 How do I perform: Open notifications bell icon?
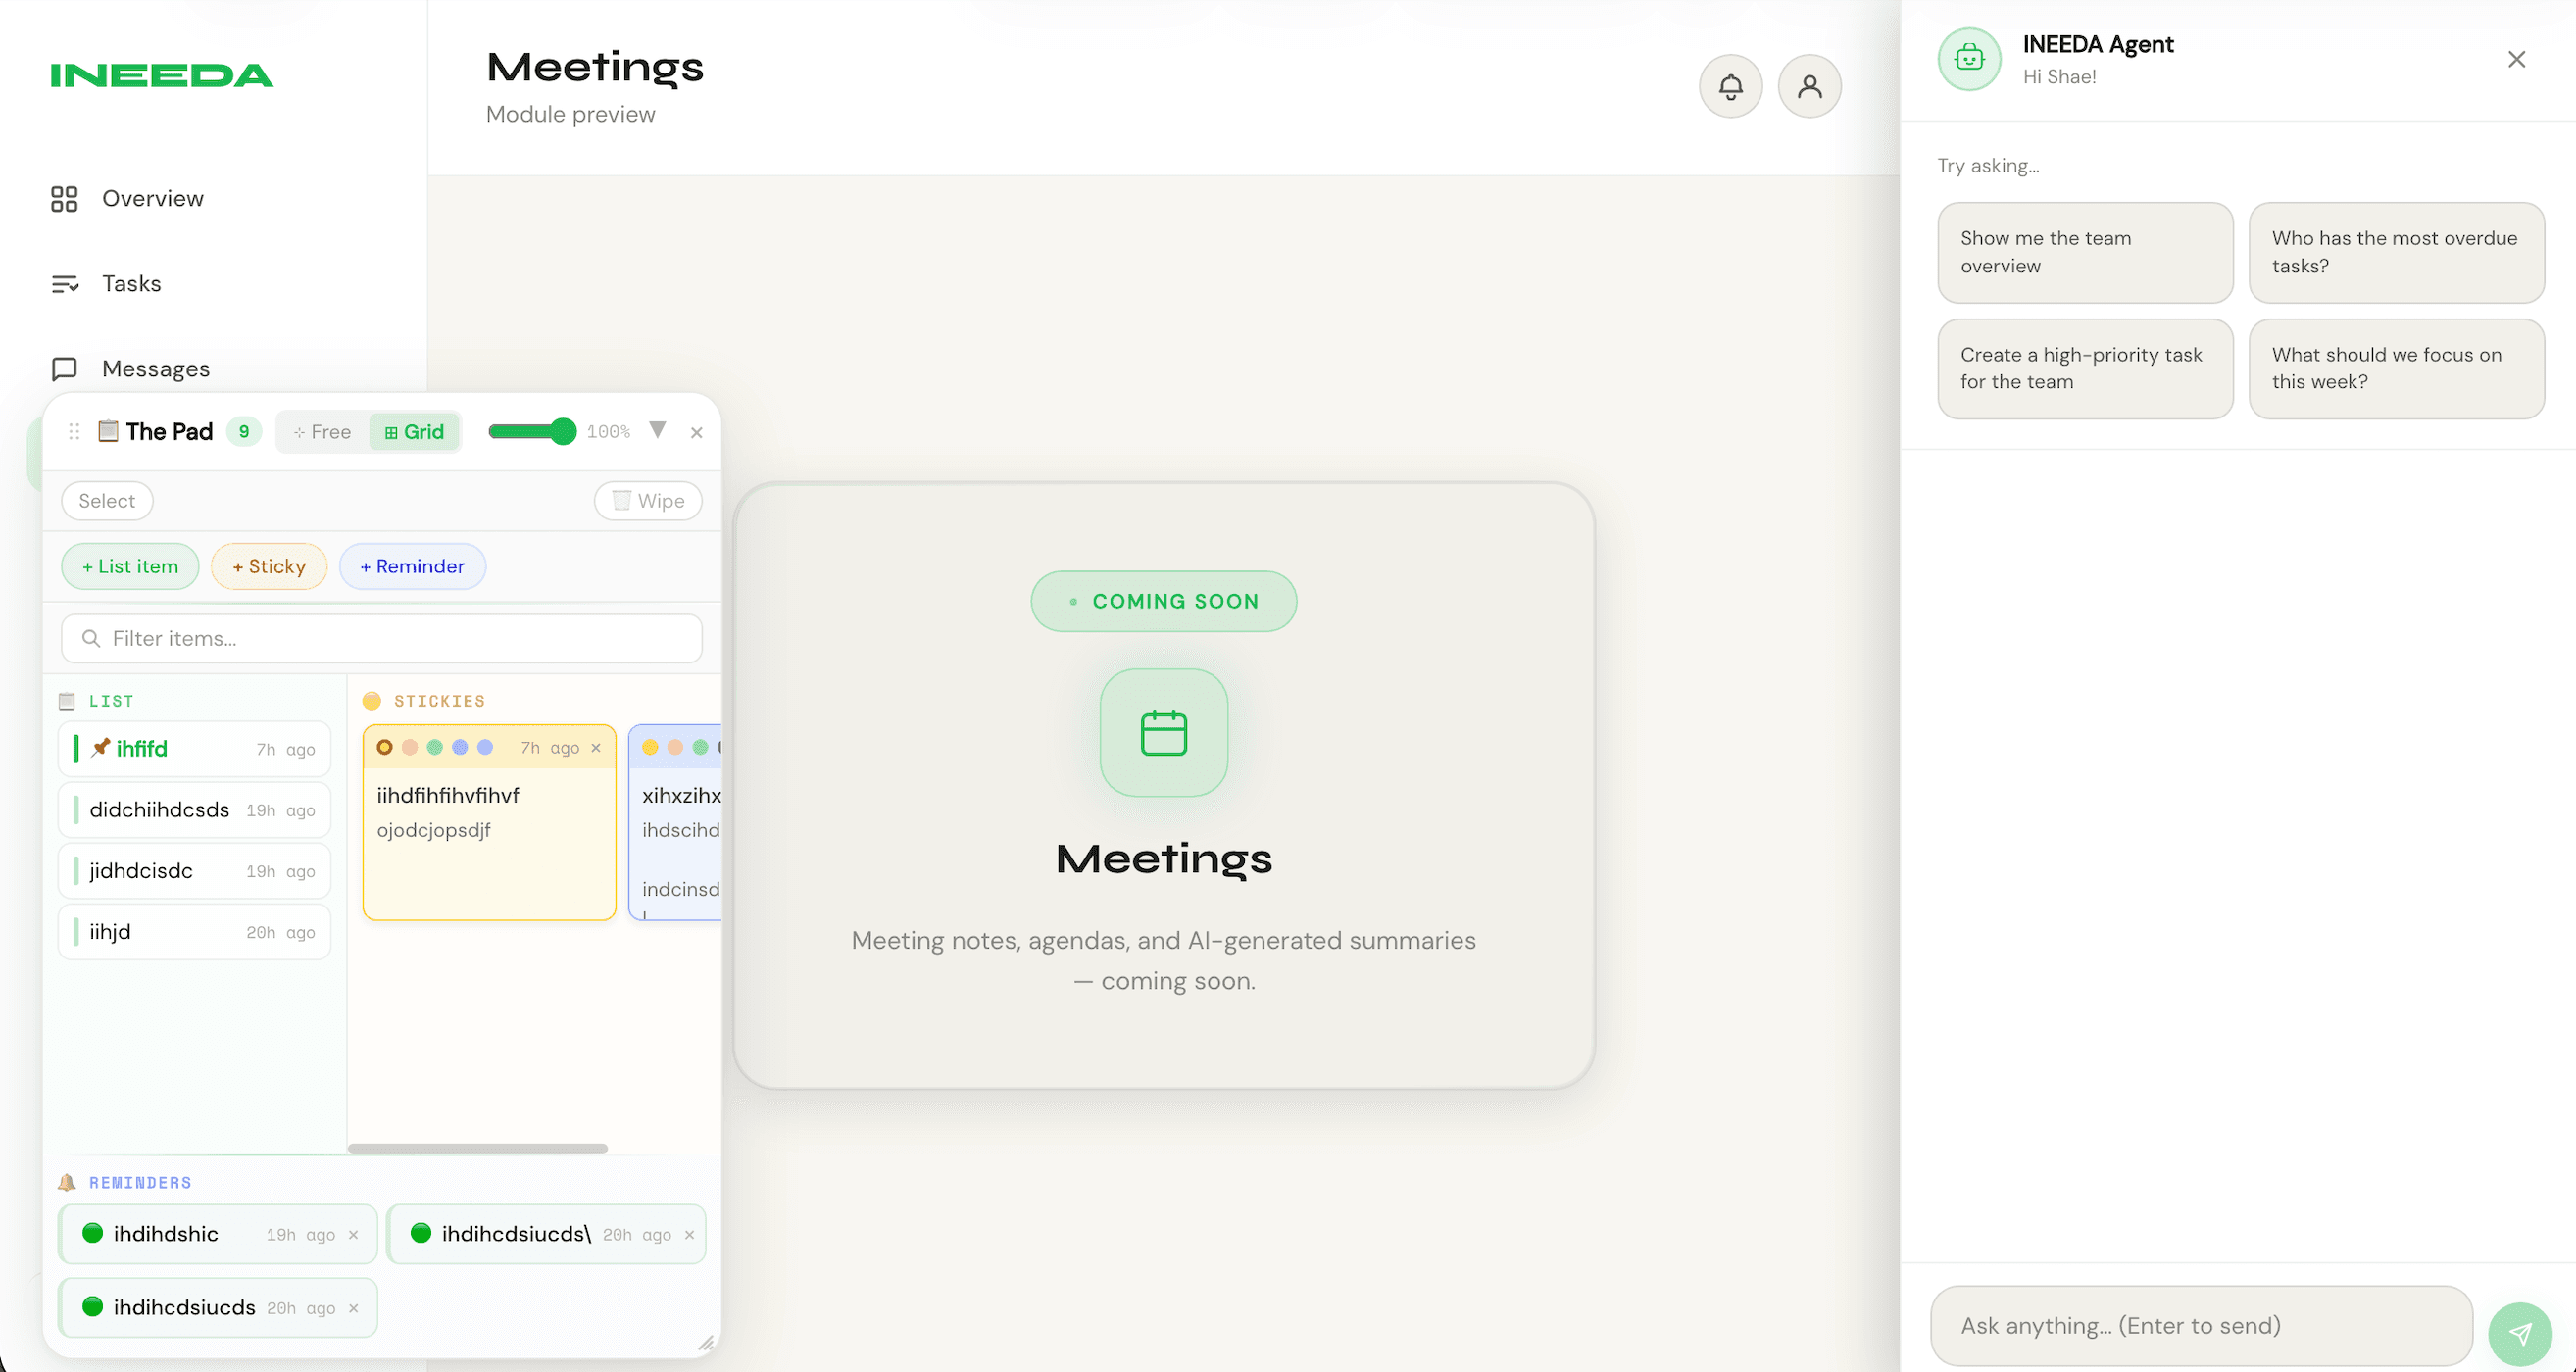pyautogui.click(x=1730, y=87)
